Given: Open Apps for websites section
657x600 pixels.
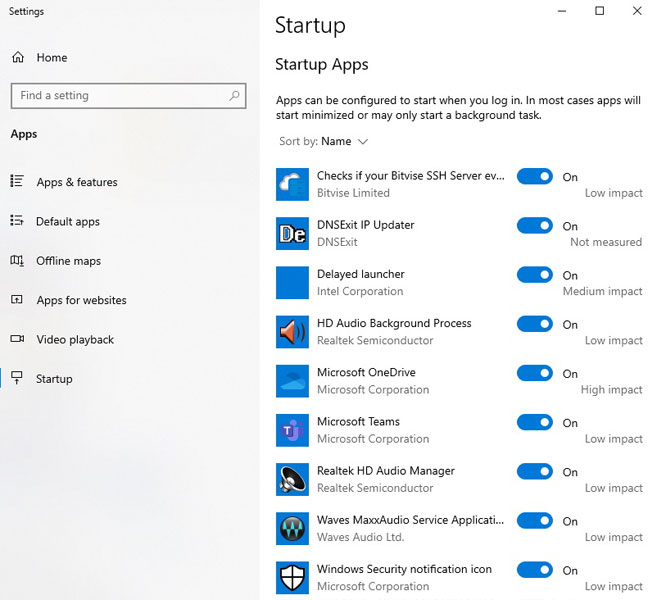Looking at the screenshot, I should pyautogui.click(x=81, y=300).
